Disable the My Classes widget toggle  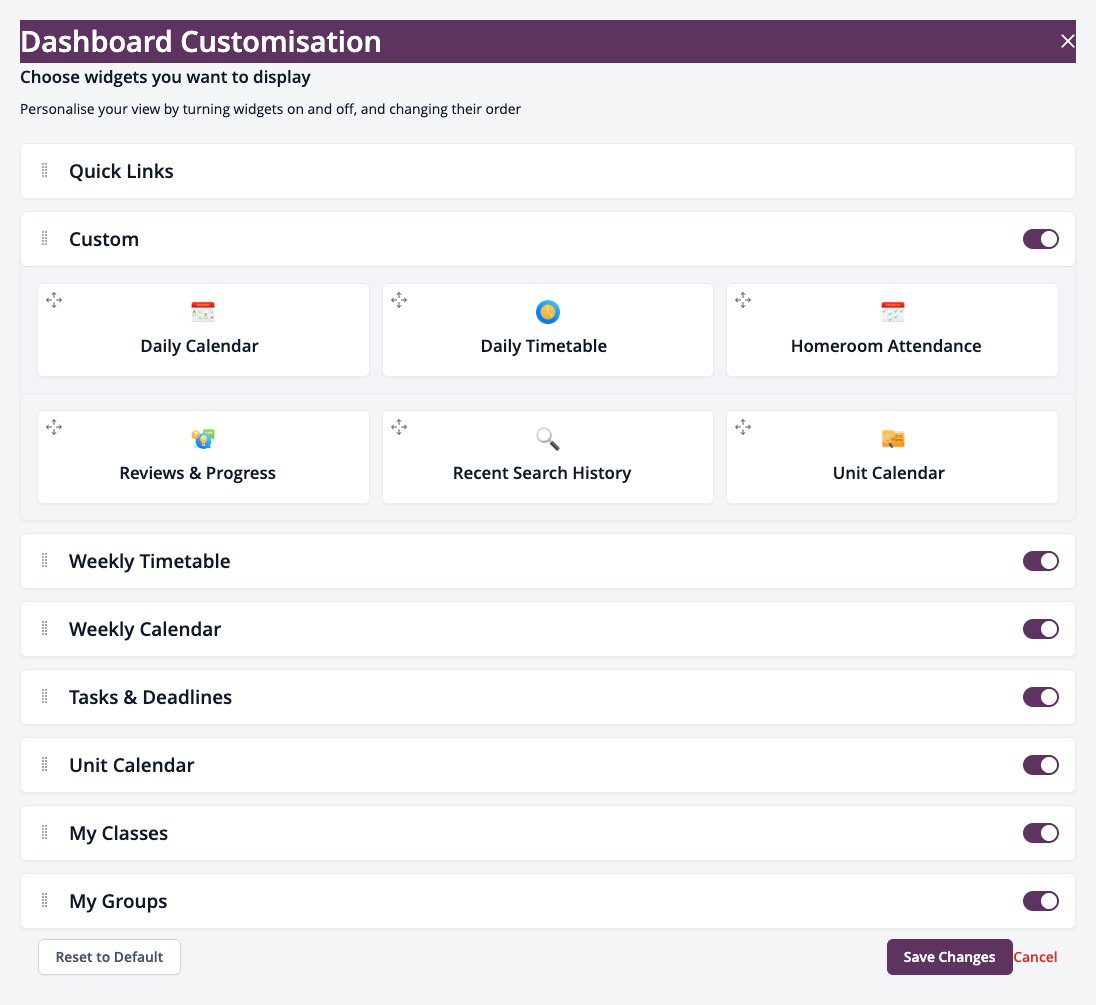coord(1040,833)
